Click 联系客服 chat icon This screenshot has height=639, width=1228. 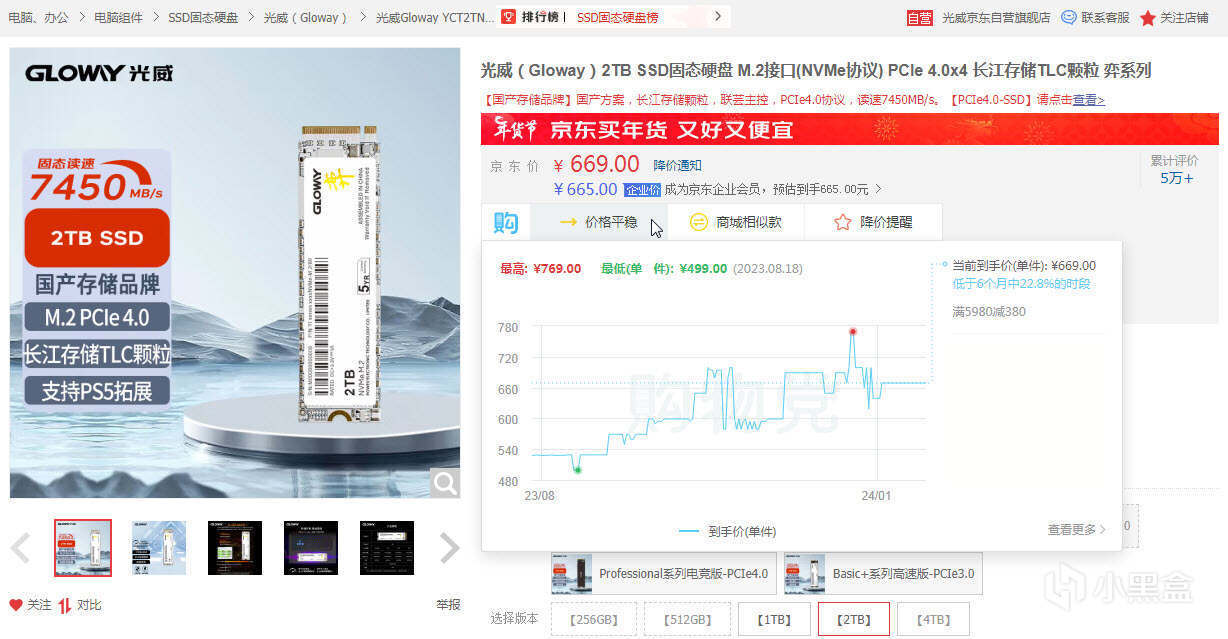[x=1069, y=17]
